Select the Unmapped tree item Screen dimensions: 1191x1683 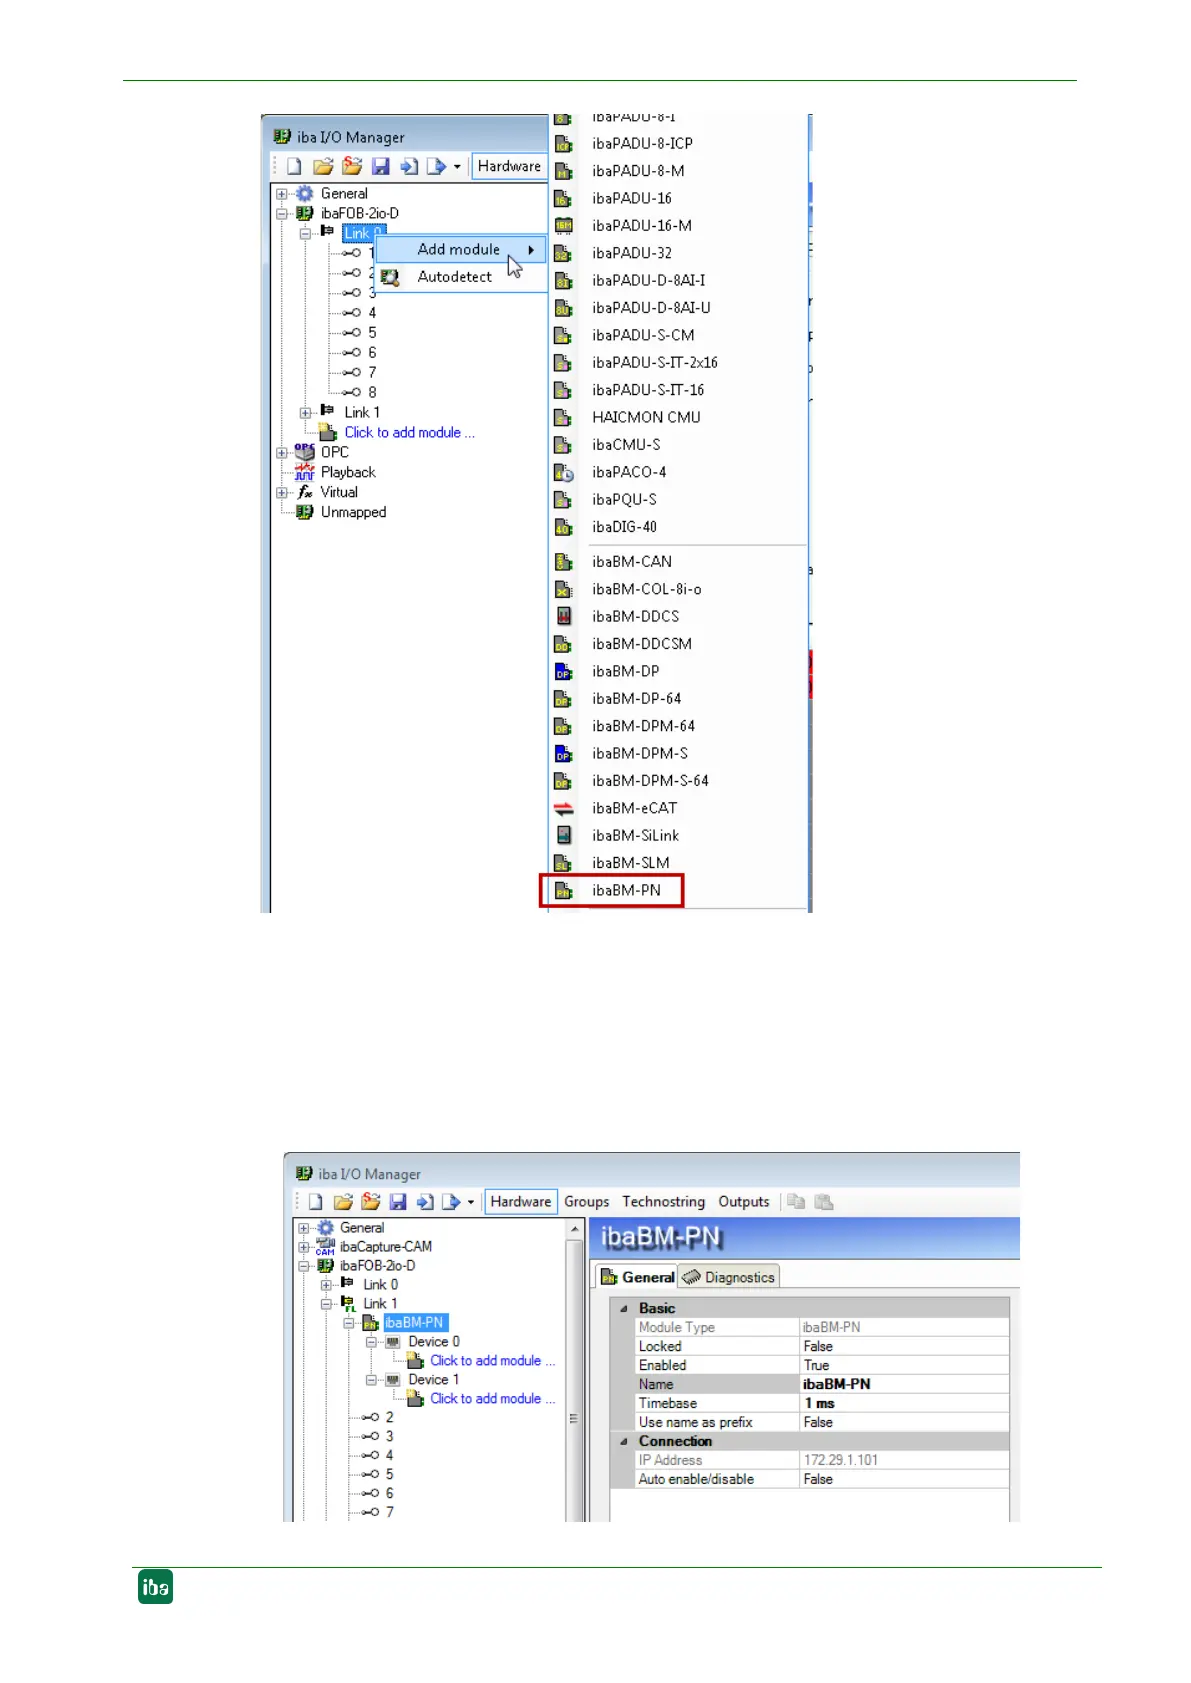tap(353, 512)
